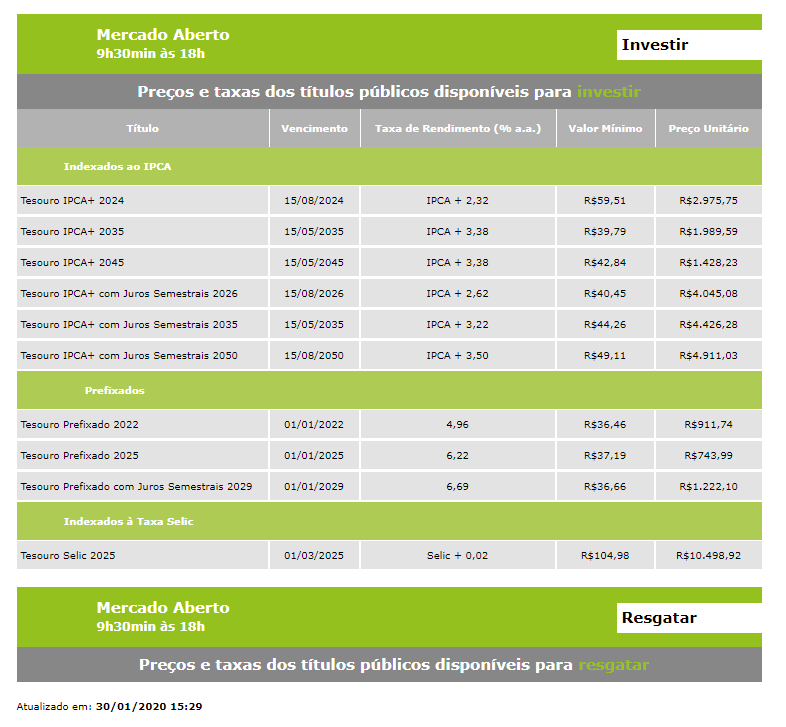Open Tesouro Prefixado 2025 title
Image resolution: width=786 pixels, height=727 pixels.
79,456
